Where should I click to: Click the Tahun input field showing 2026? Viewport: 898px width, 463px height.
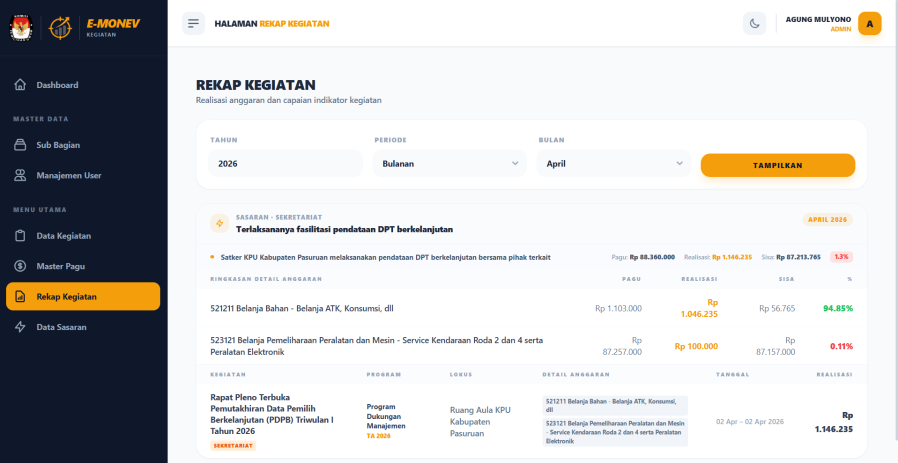[285, 163]
